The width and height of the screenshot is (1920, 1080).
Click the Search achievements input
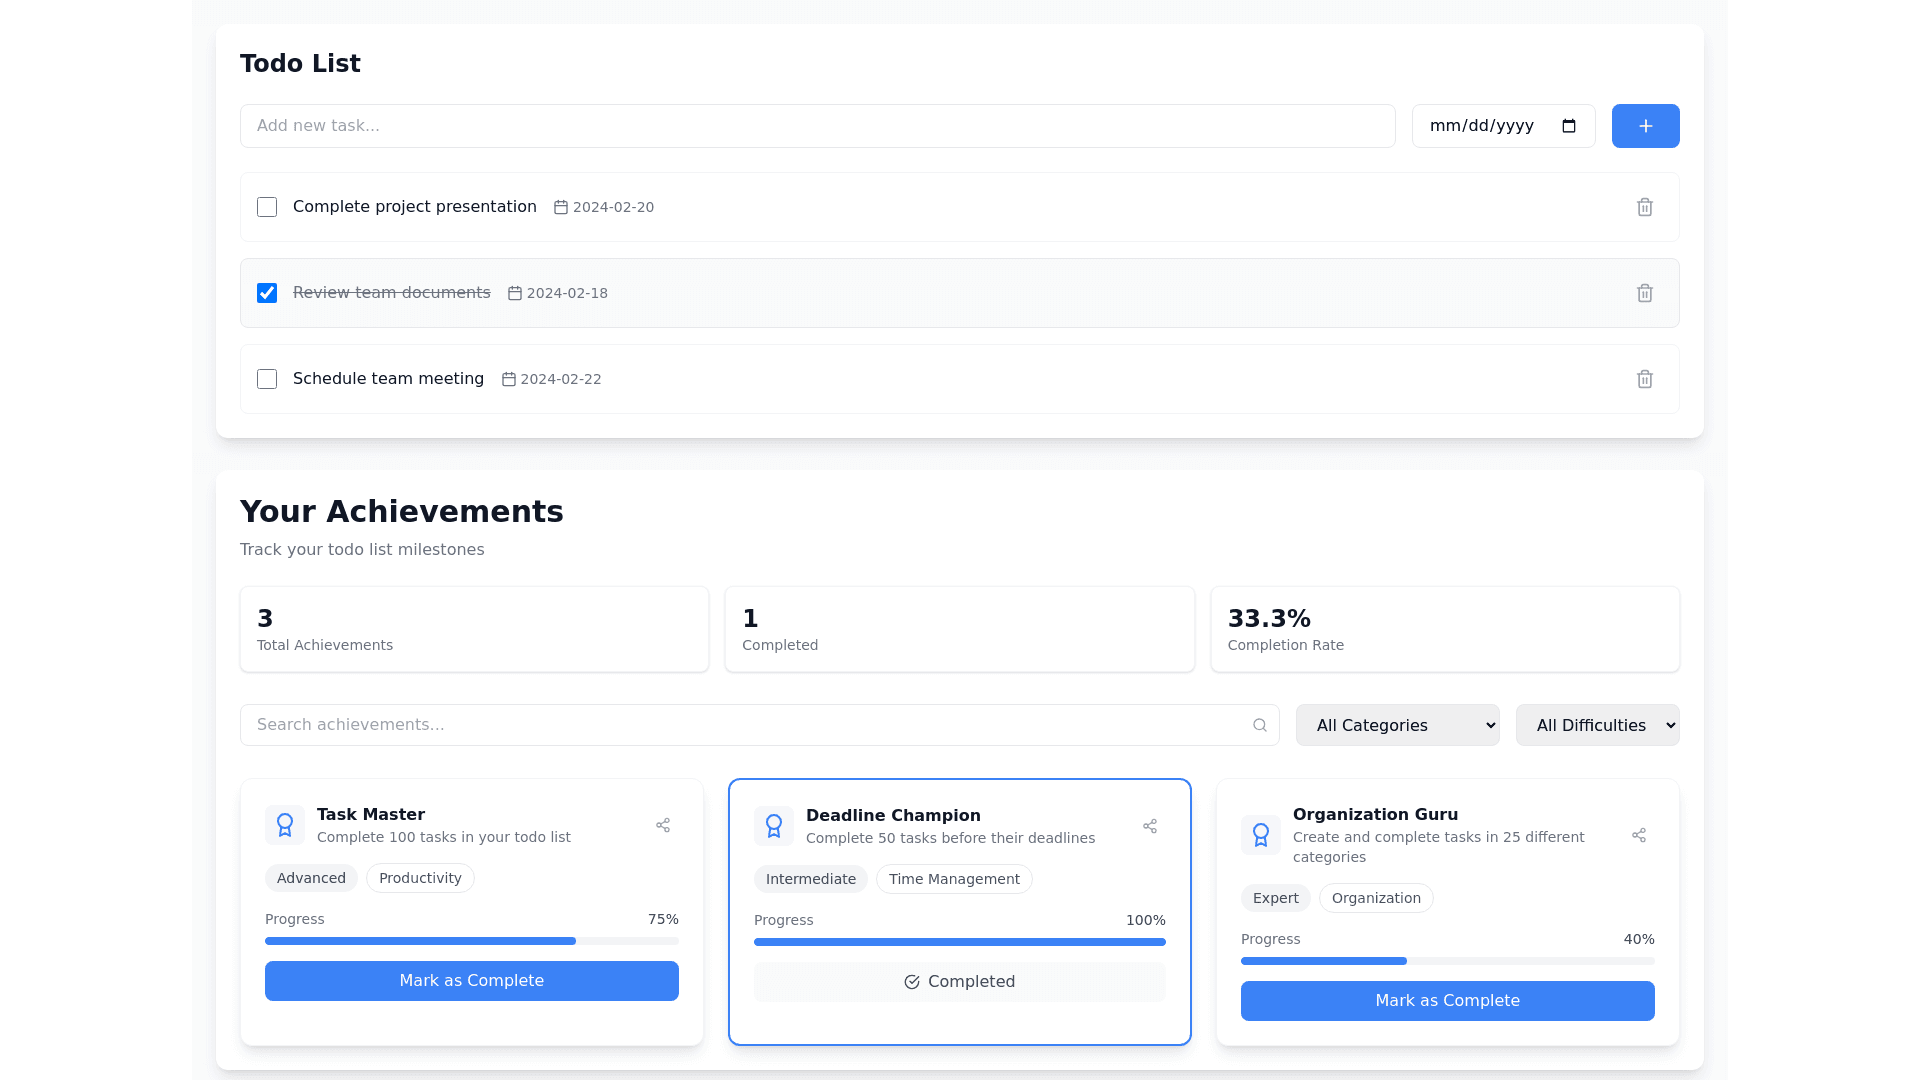click(x=745, y=725)
